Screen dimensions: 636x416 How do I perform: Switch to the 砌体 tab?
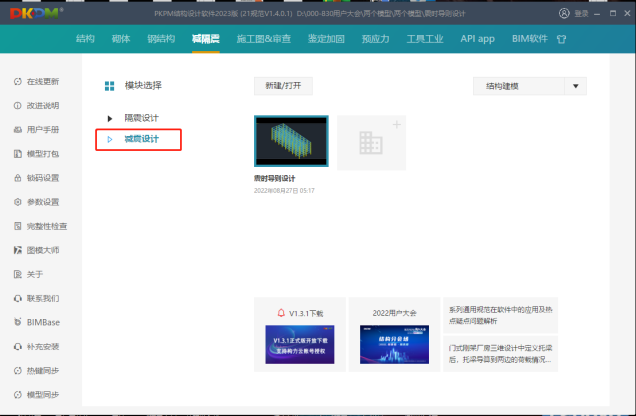[121, 39]
